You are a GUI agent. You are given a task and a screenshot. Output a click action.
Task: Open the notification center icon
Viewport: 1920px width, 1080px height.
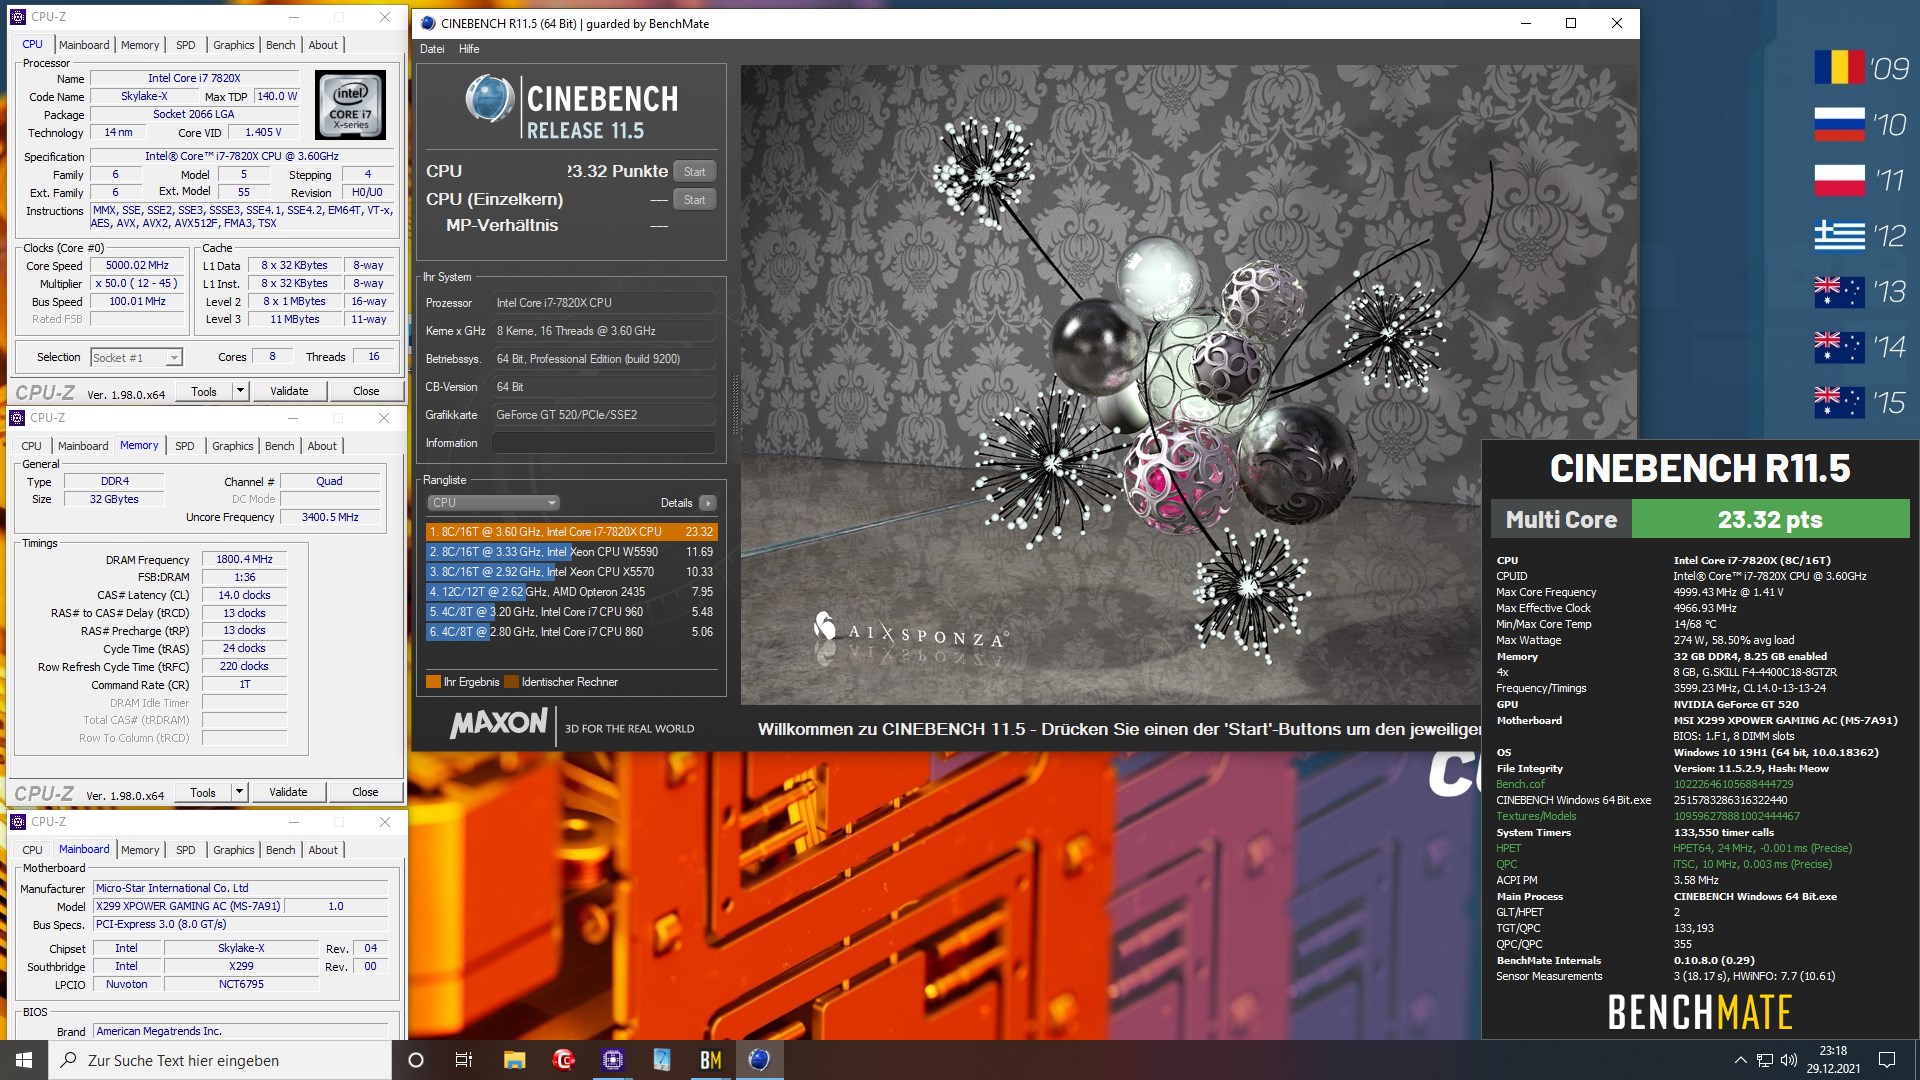click(x=1887, y=1060)
